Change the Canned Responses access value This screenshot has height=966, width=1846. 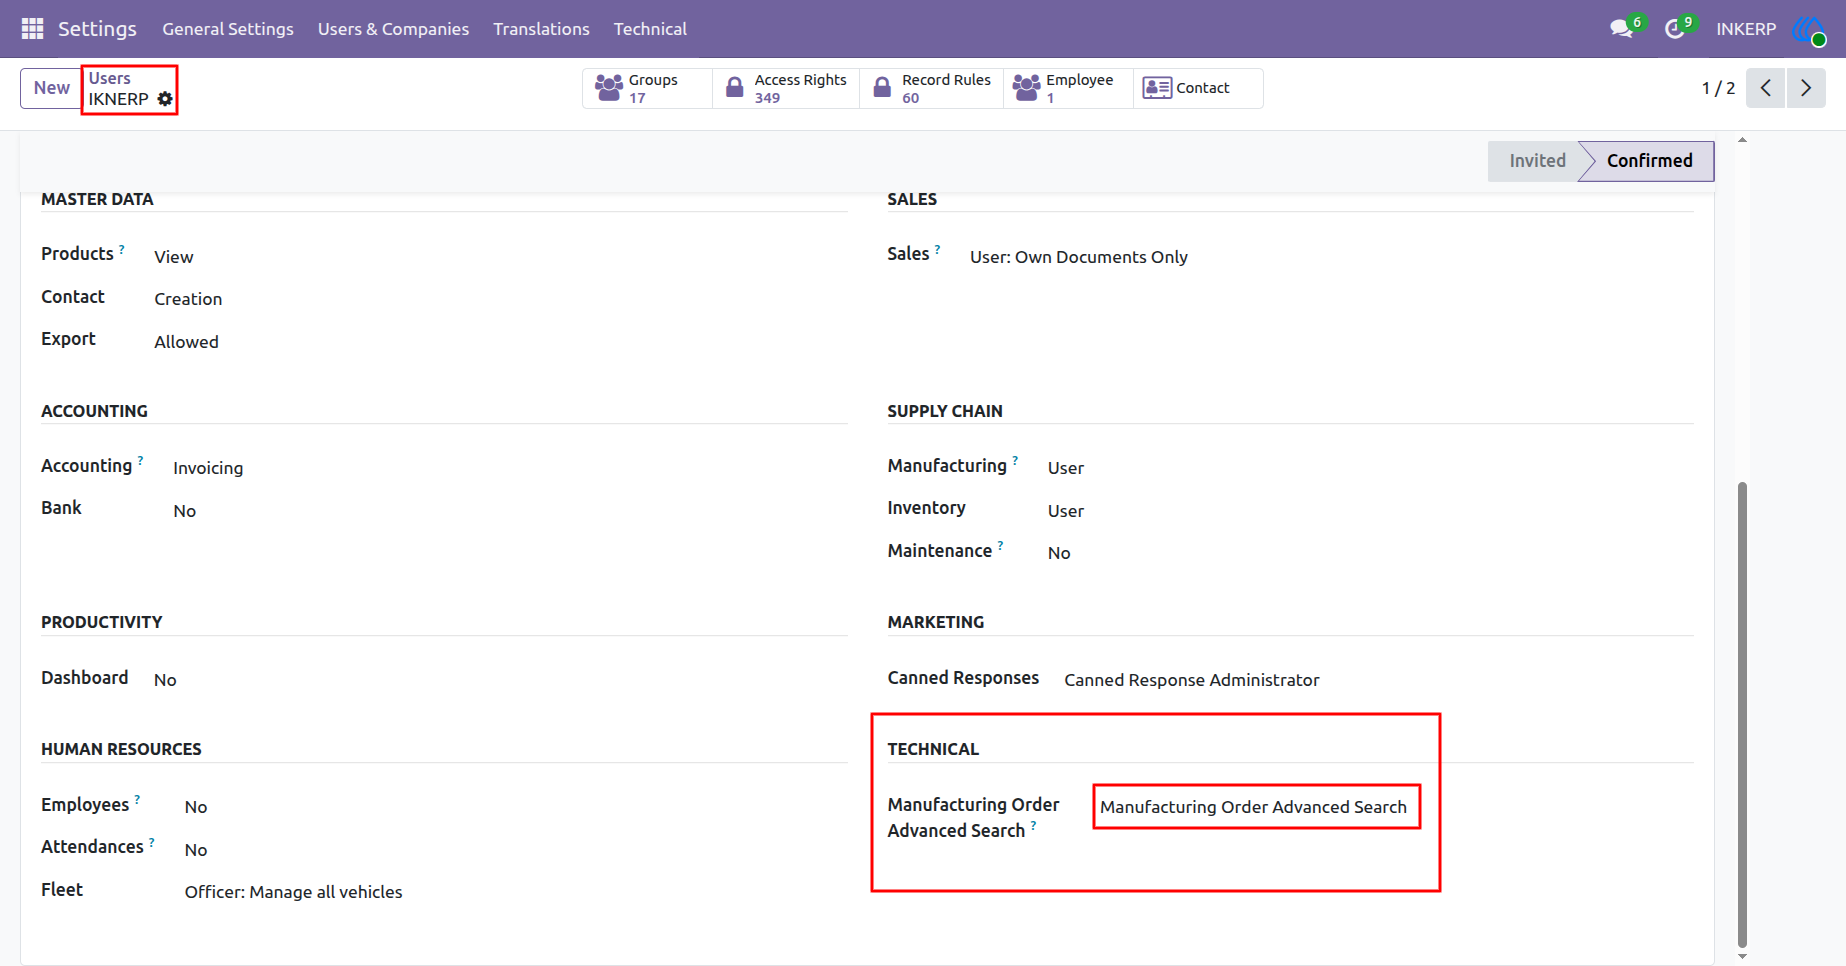coord(1191,680)
